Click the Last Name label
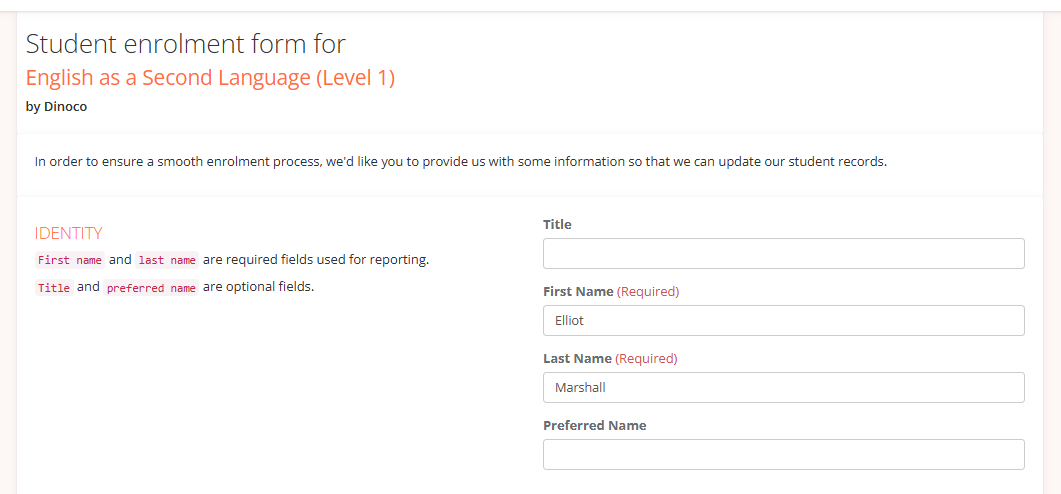The height and width of the screenshot is (494, 1061). [x=577, y=359]
